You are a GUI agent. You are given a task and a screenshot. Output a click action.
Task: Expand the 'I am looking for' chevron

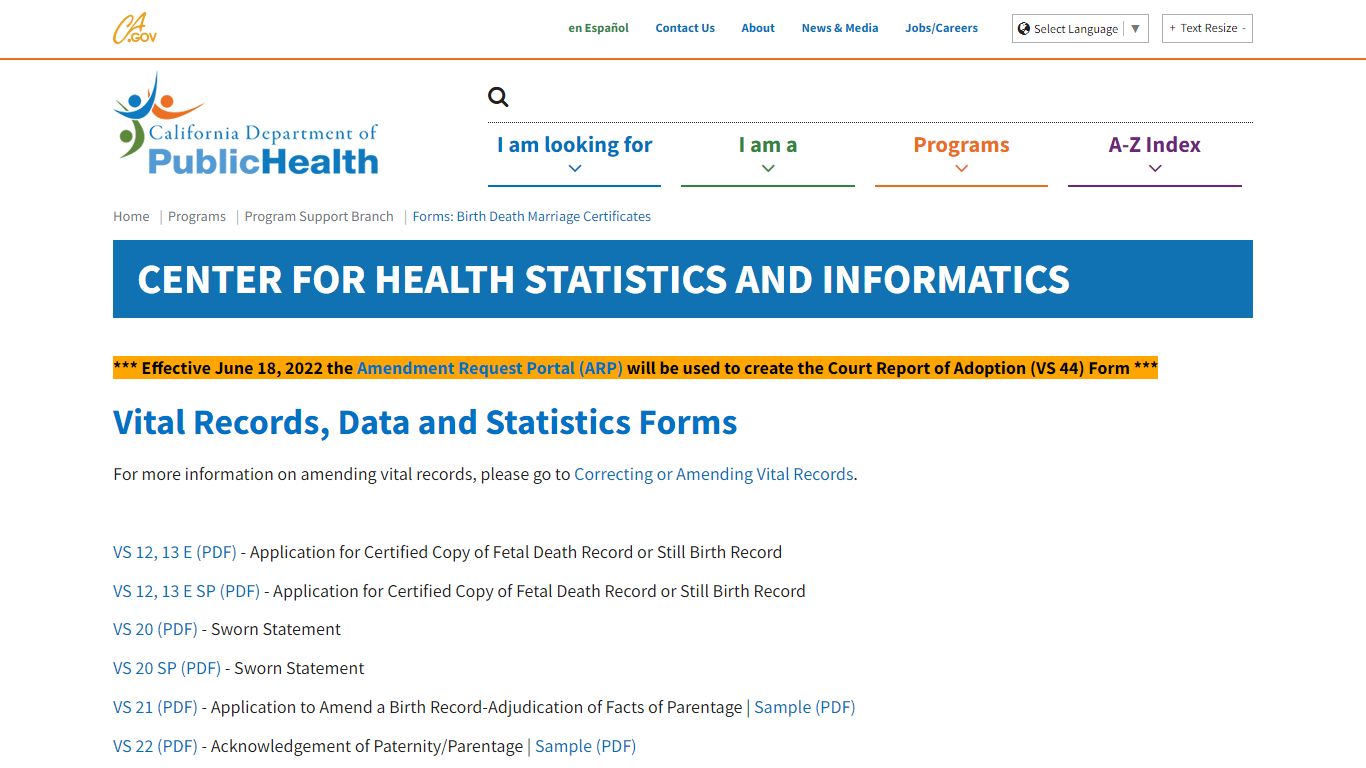click(x=575, y=168)
